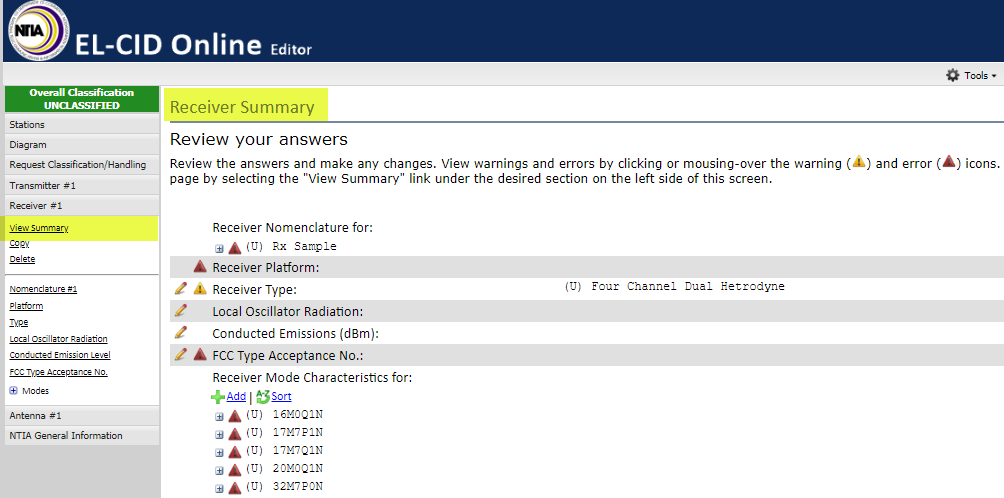
Task: Click the Overall Classification UNCLASSIFIED banner
Action: [x=82, y=99]
